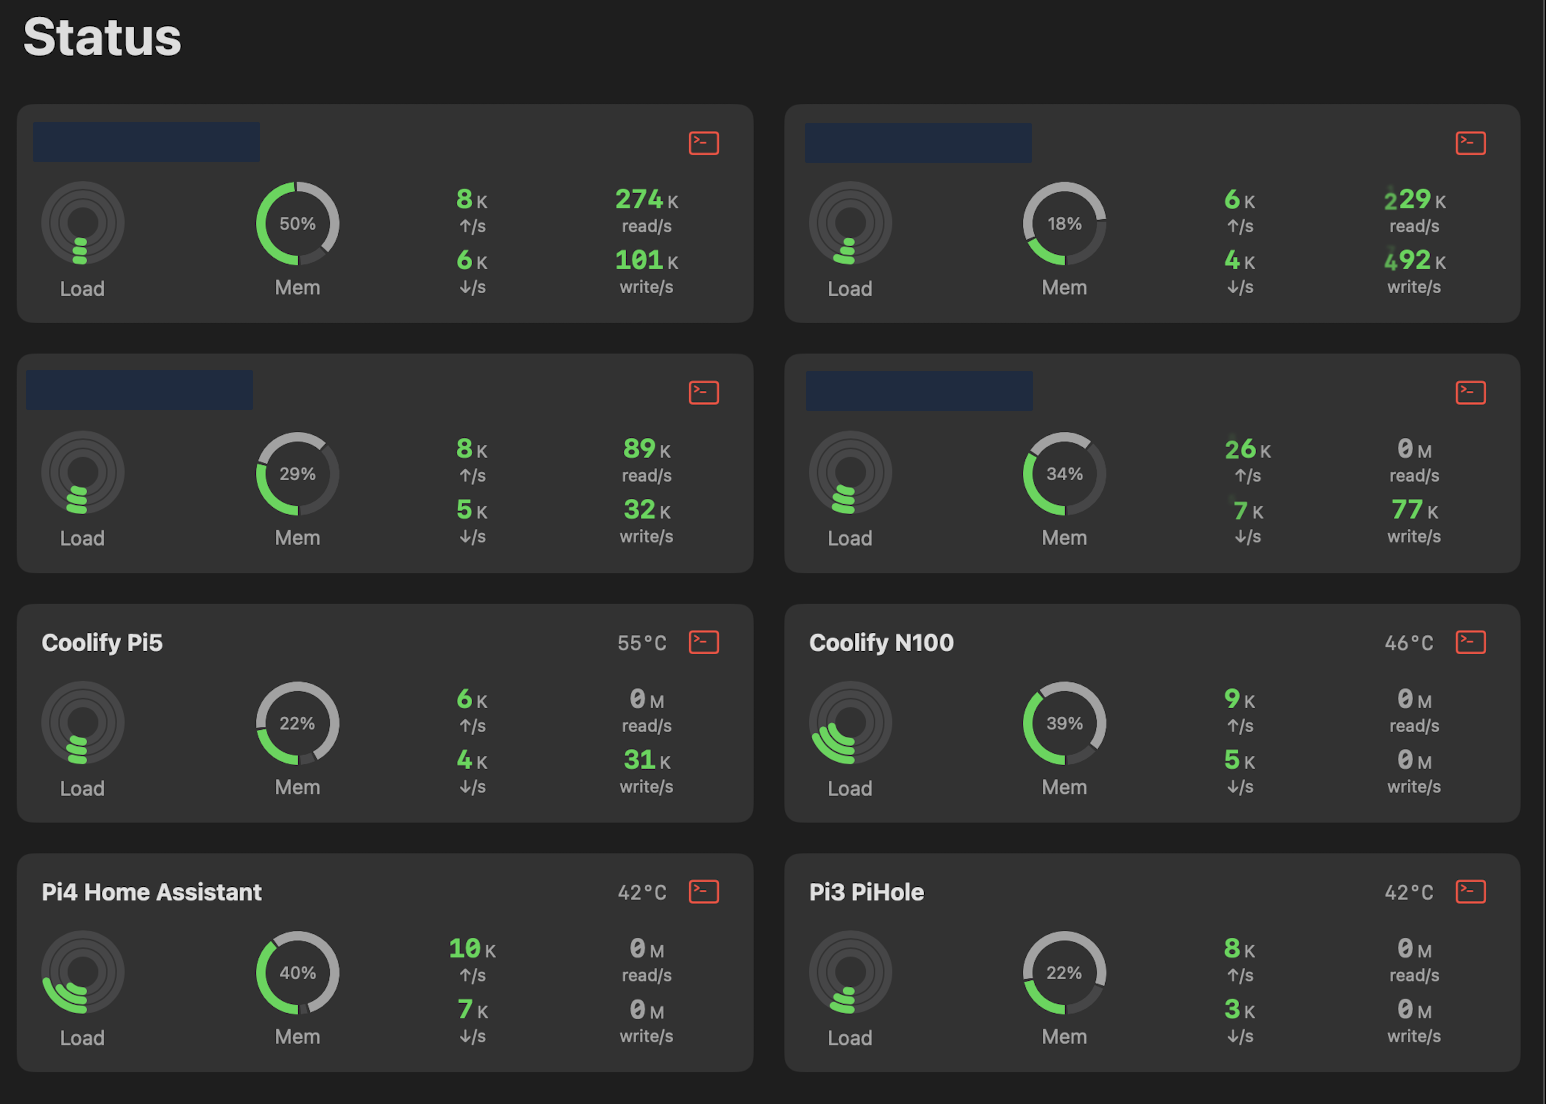This screenshot has height=1104, width=1546.
Task: Select the Coolify N100 server title
Action: tap(881, 642)
